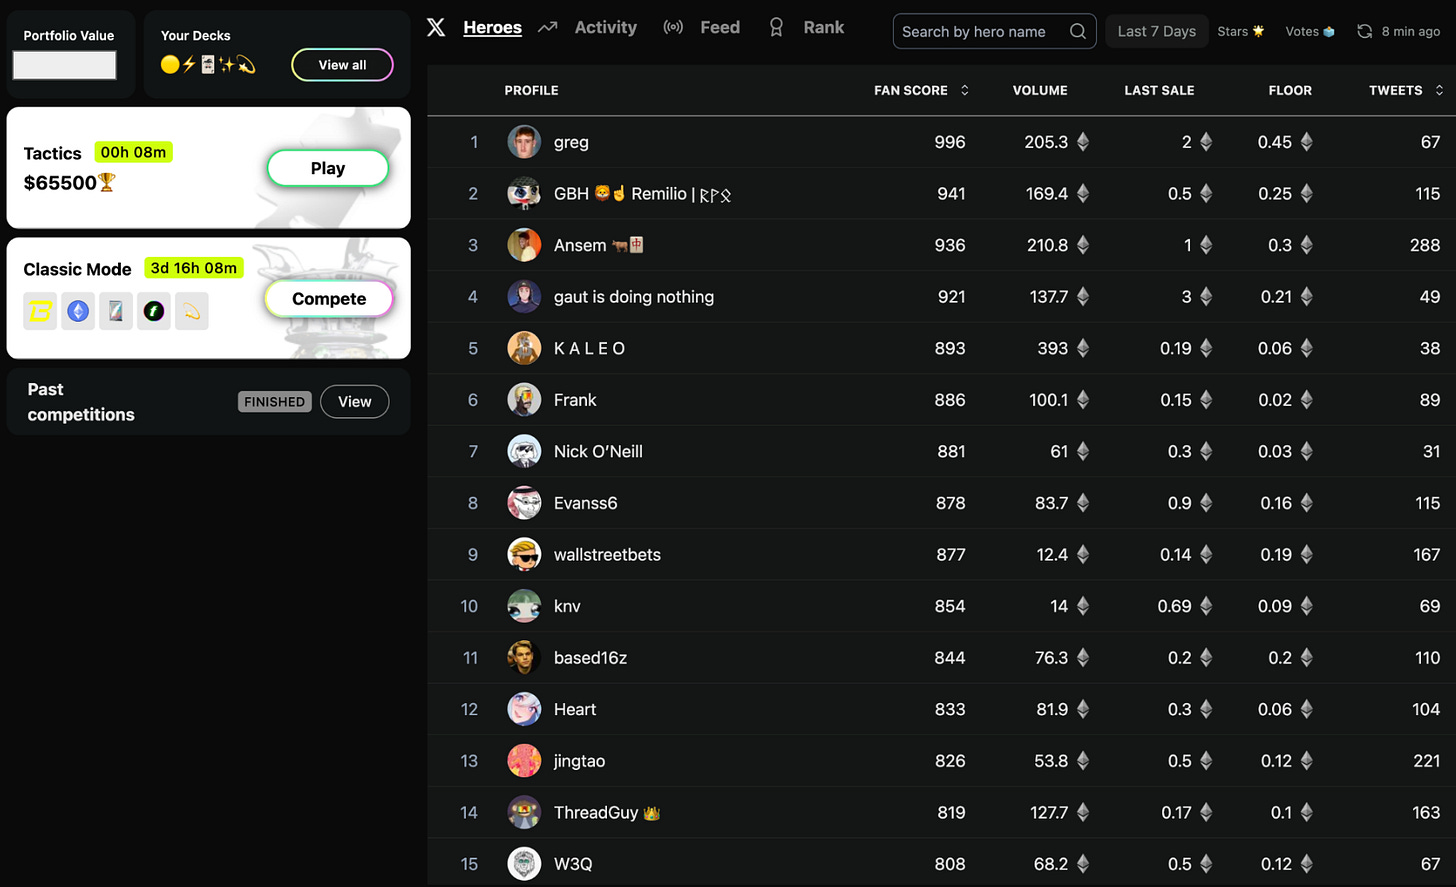
Task: Open GBH Remilio avatar
Action: (x=524, y=193)
